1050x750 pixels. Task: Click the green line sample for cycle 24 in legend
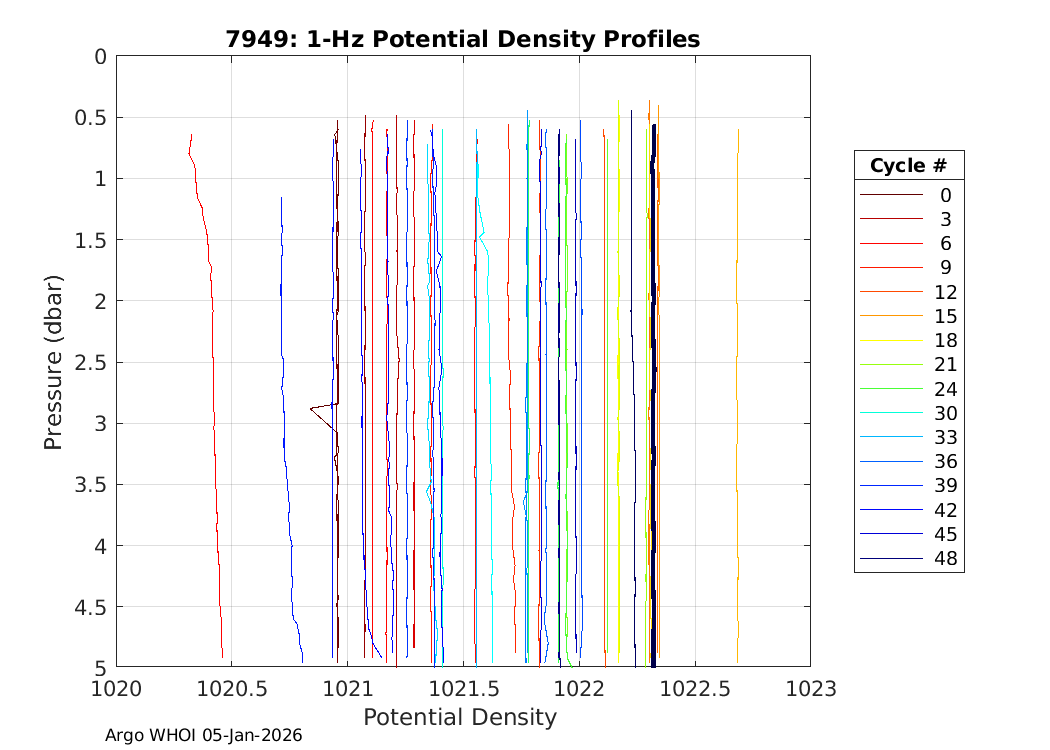pos(890,389)
